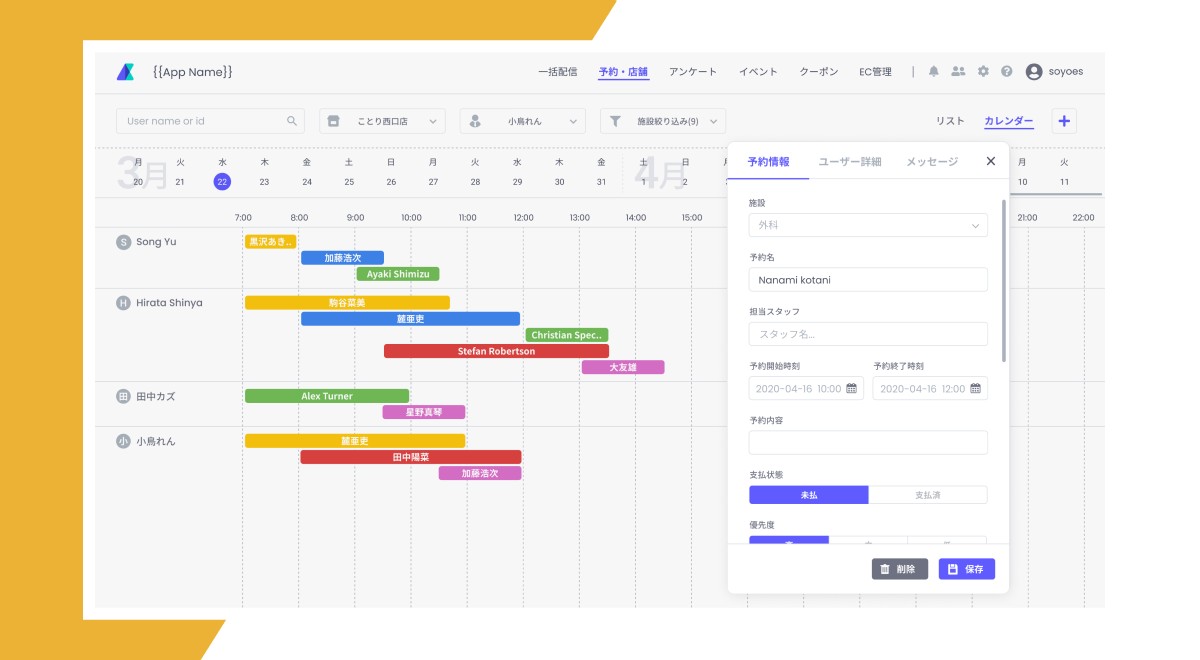This screenshot has height=660, width=1200.
Task: Switch view to リスト
Action: pos(950,121)
